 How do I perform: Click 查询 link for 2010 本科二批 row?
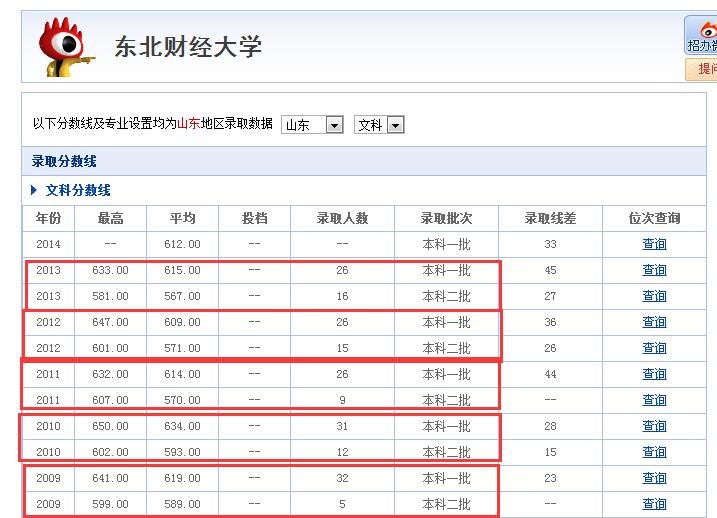tap(654, 452)
